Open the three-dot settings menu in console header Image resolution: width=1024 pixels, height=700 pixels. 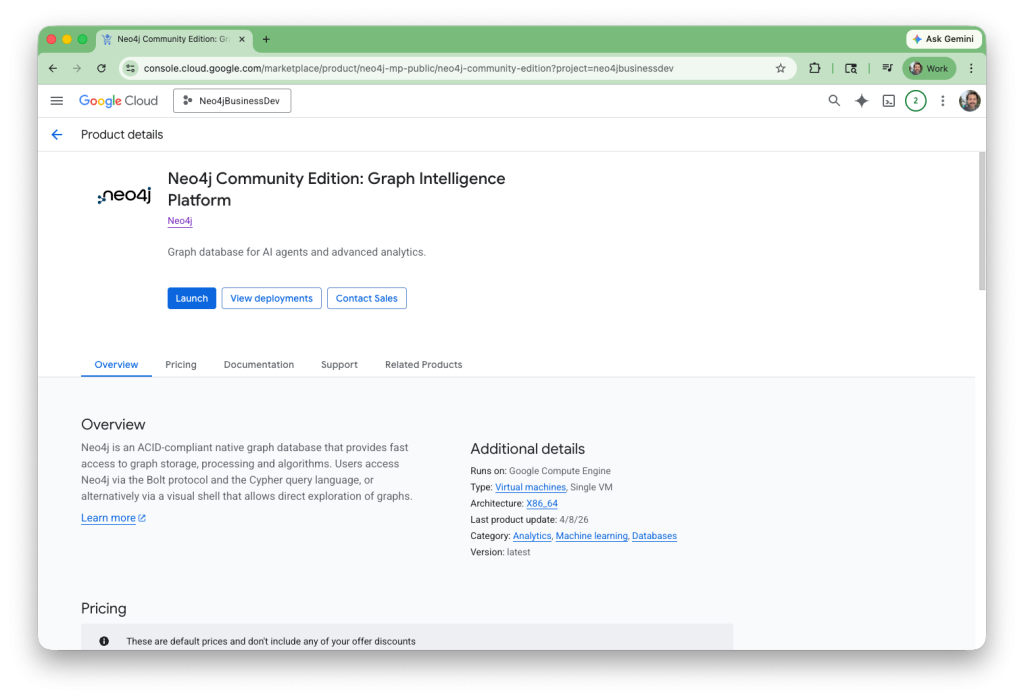[942, 101]
